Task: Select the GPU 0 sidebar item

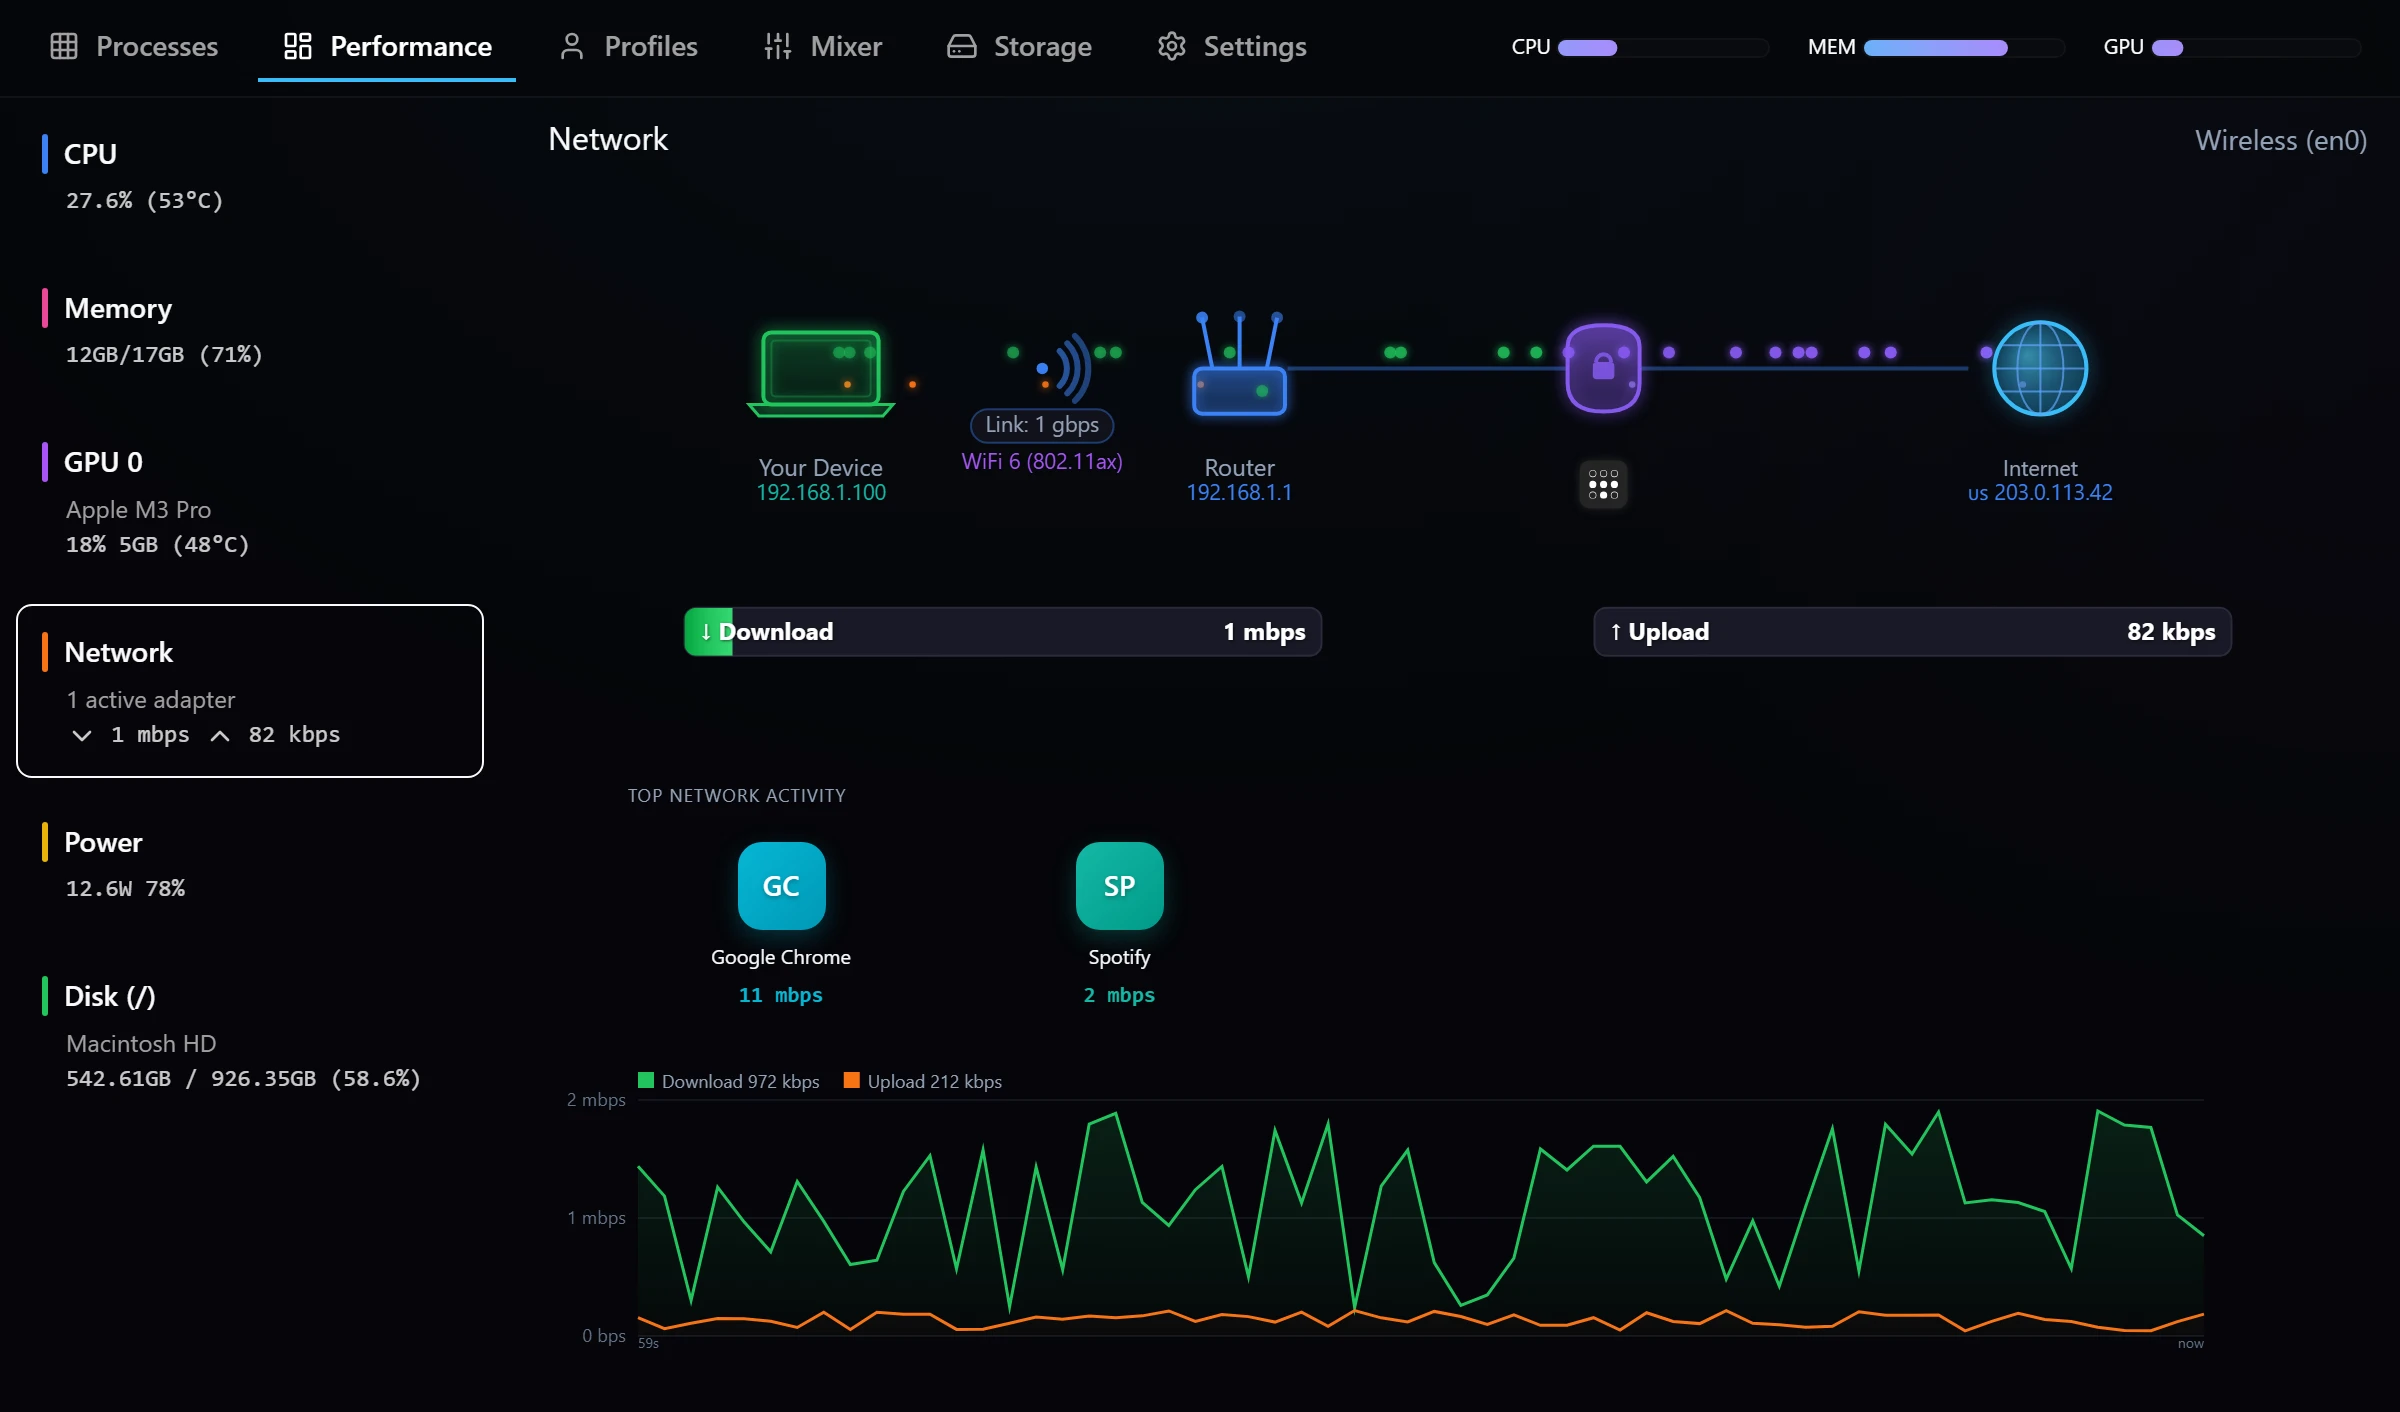Action: [x=250, y=500]
